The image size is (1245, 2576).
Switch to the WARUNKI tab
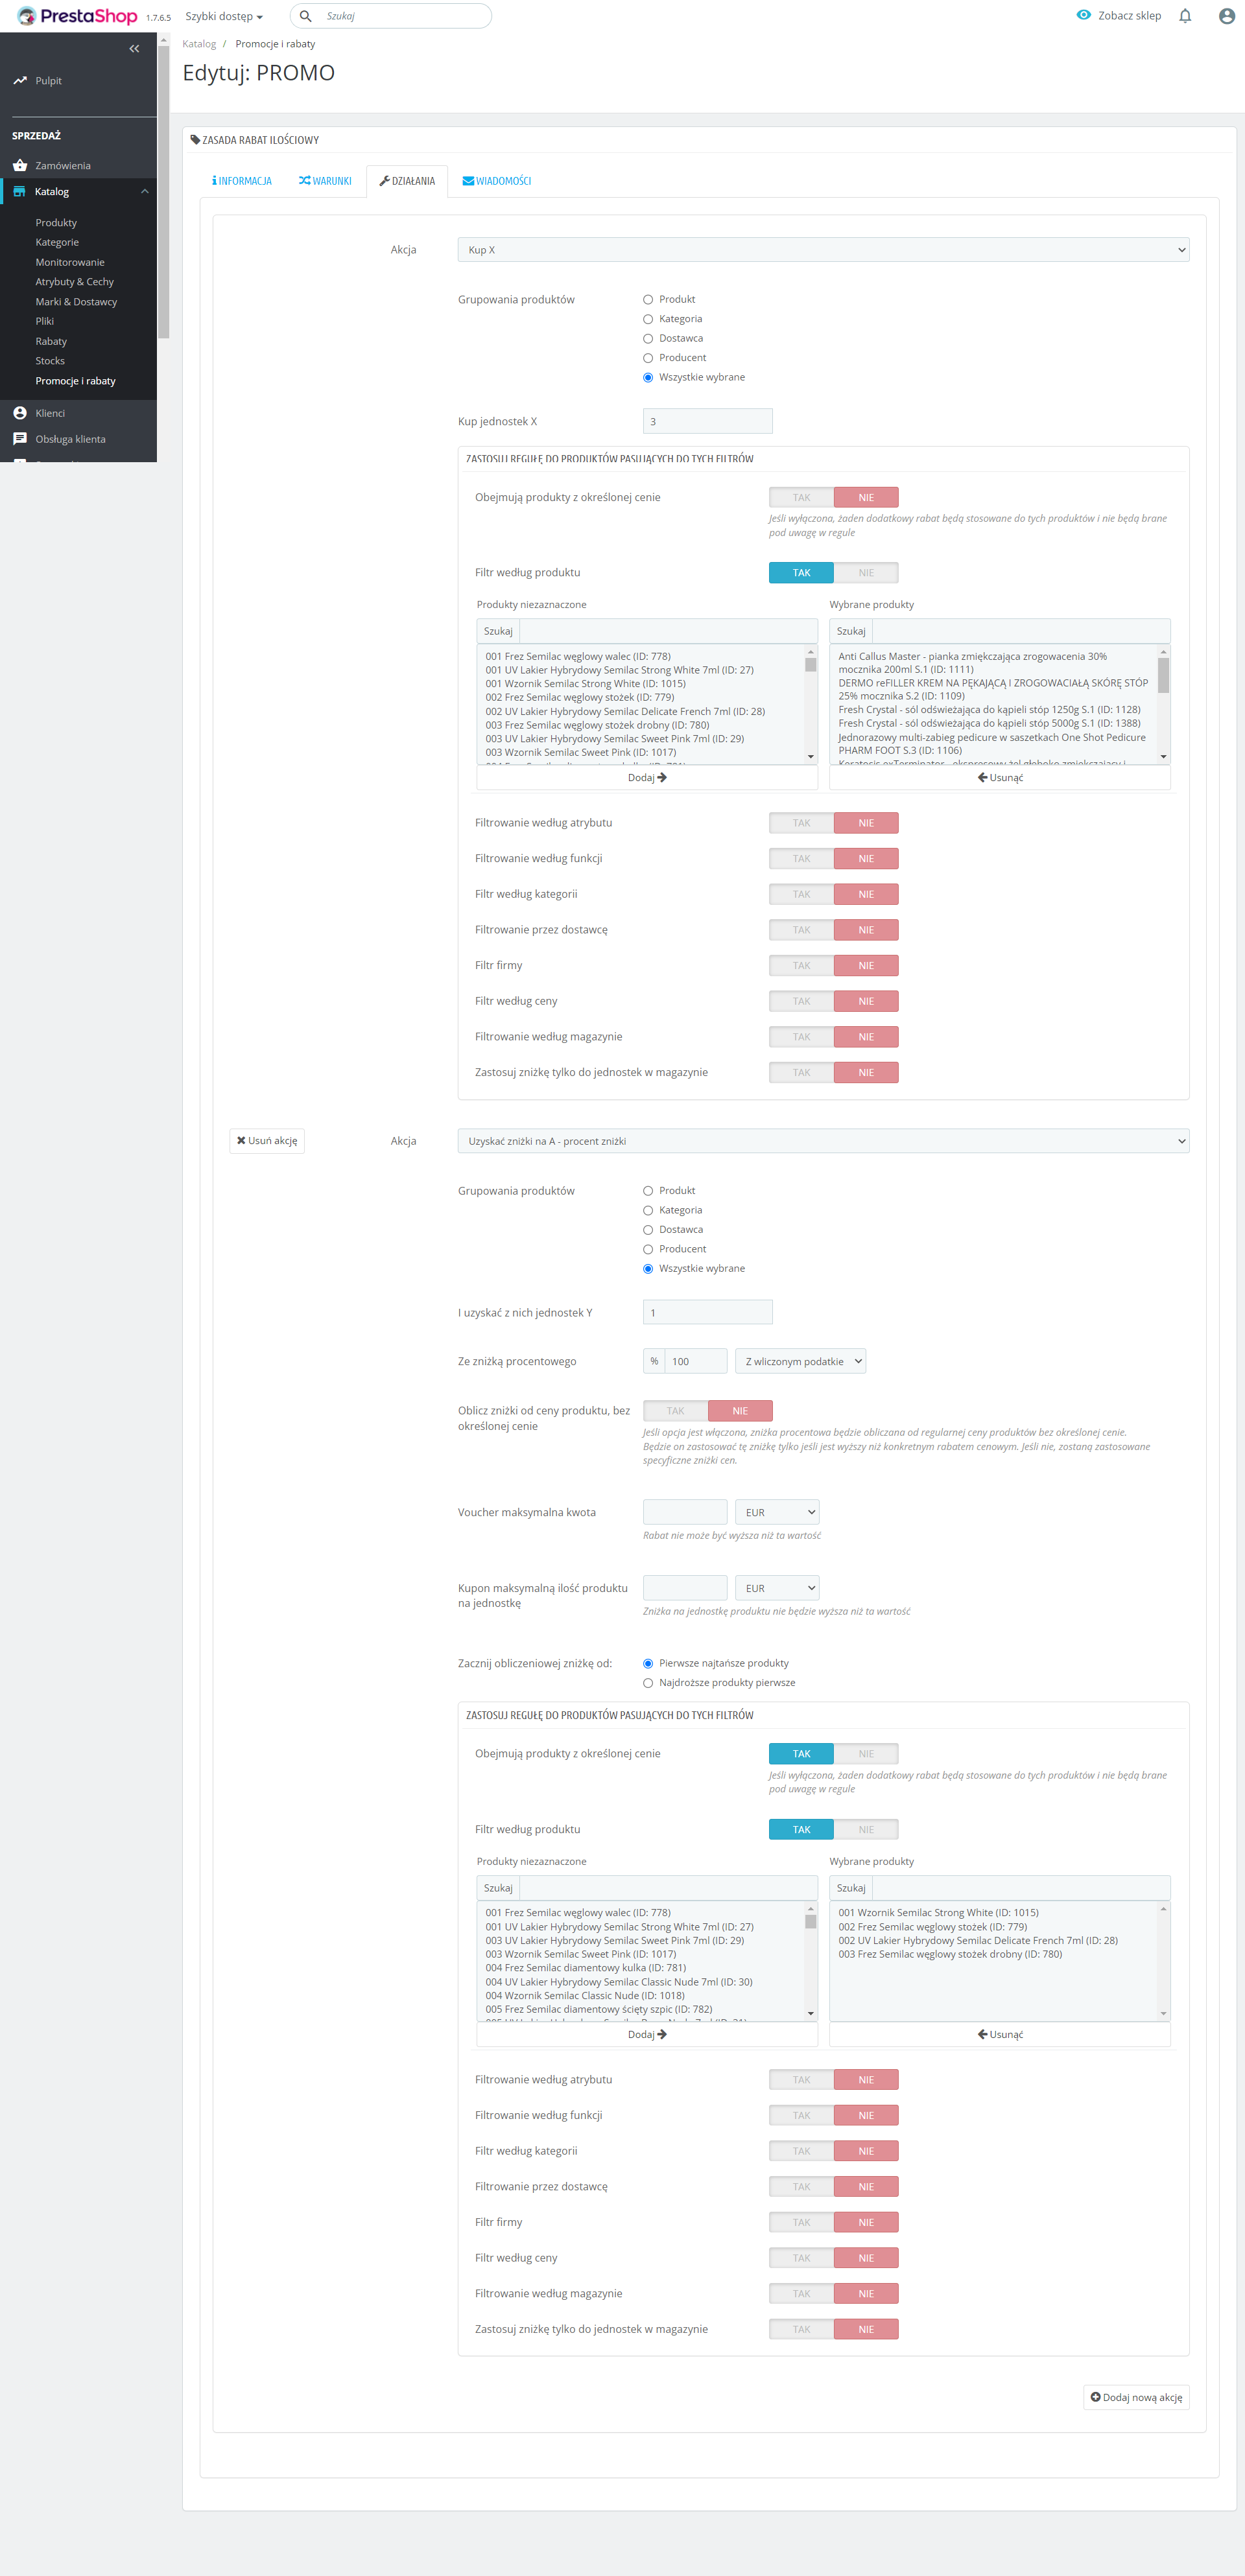click(x=325, y=181)
